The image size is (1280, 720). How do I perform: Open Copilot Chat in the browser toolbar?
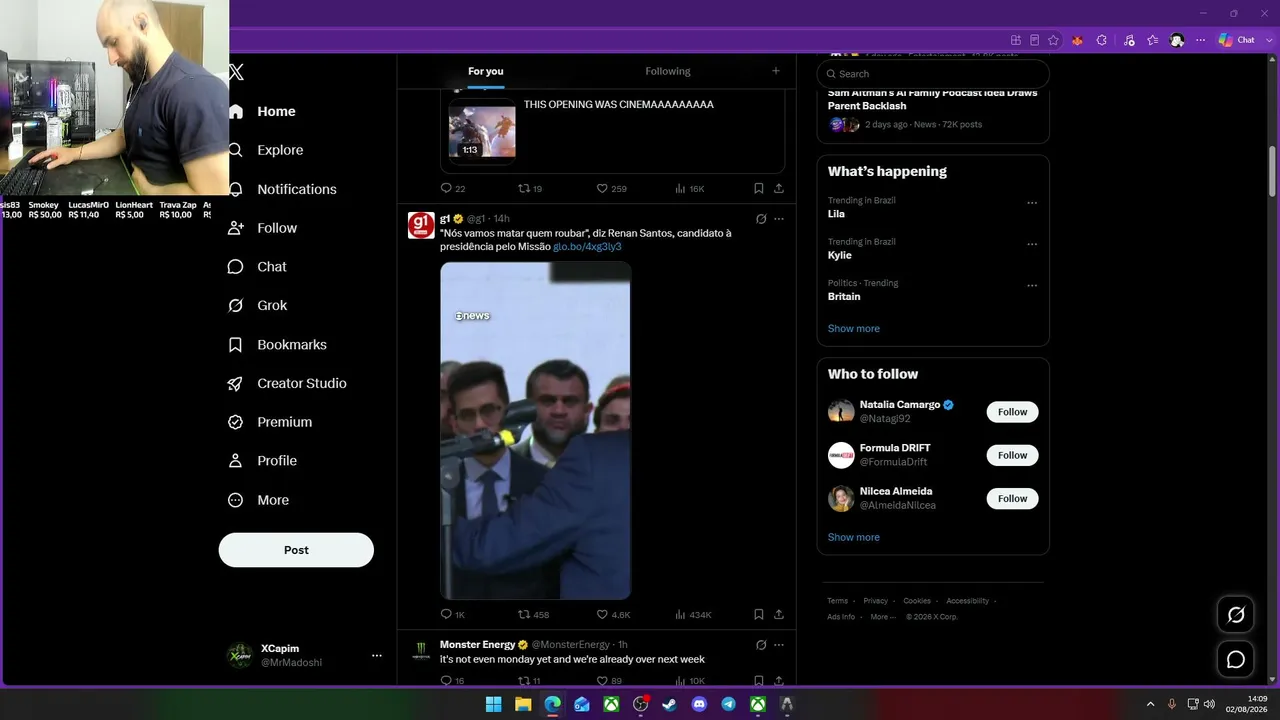[x=1237, y=40]
